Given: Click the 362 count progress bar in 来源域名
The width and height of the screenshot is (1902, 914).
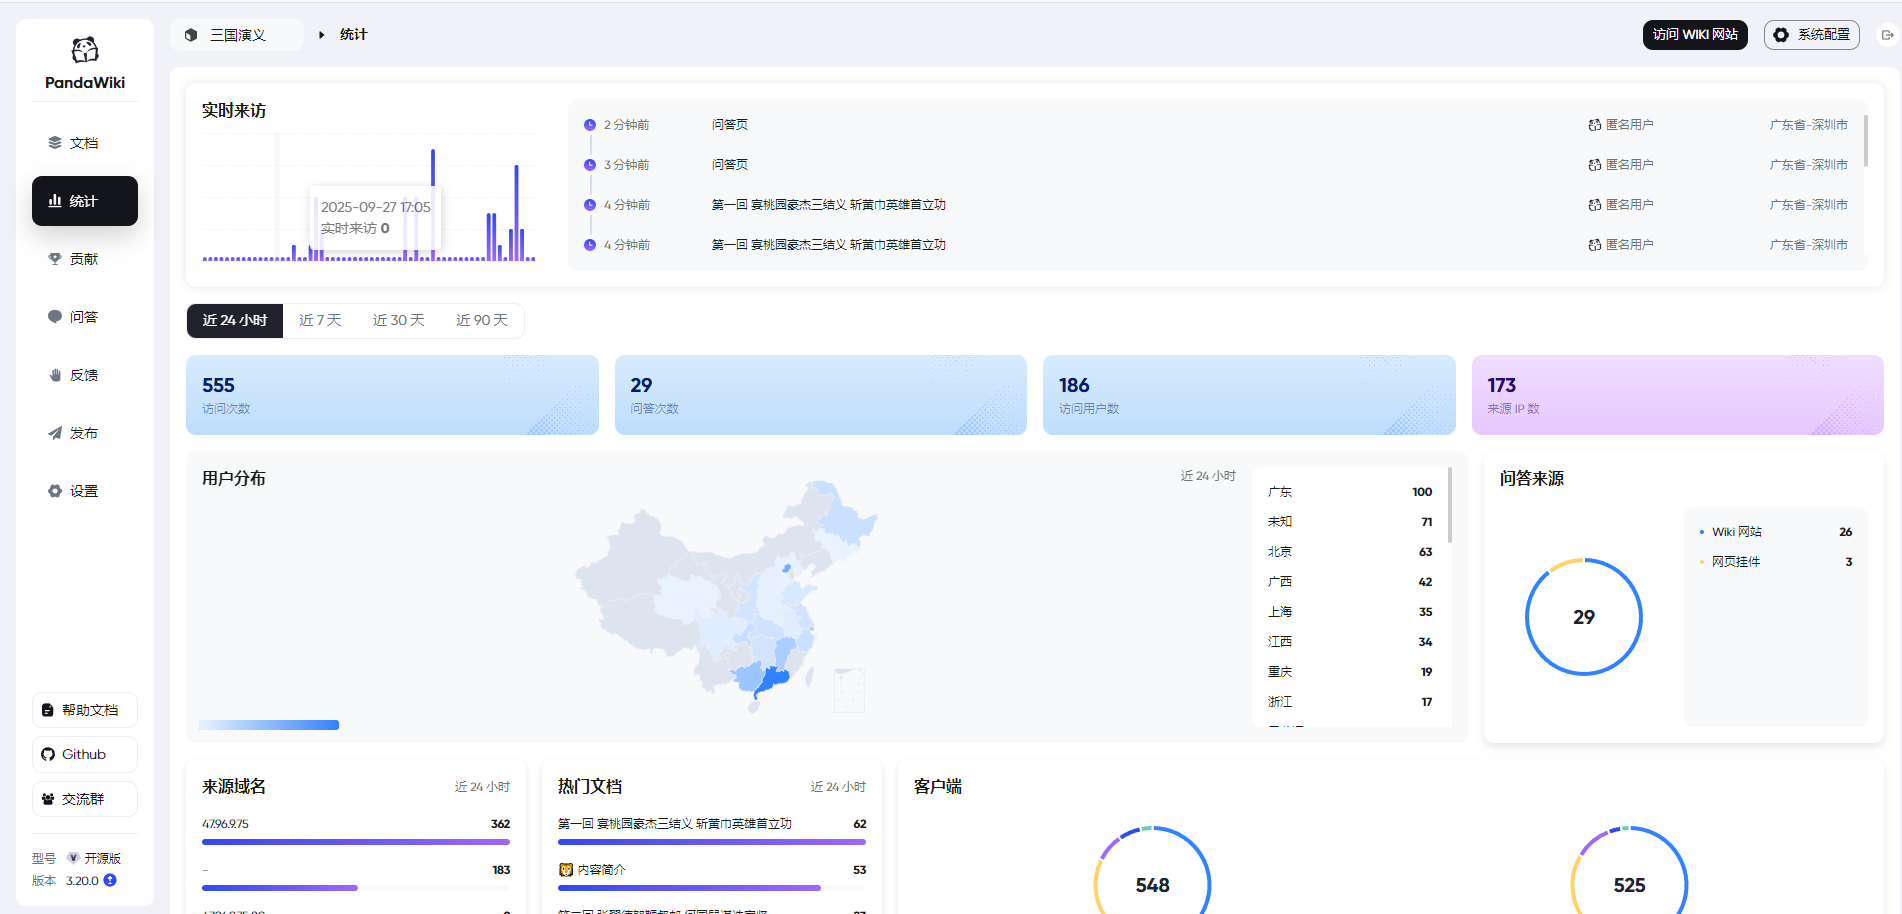Looking at the screenshot, I should coord(356,842).
